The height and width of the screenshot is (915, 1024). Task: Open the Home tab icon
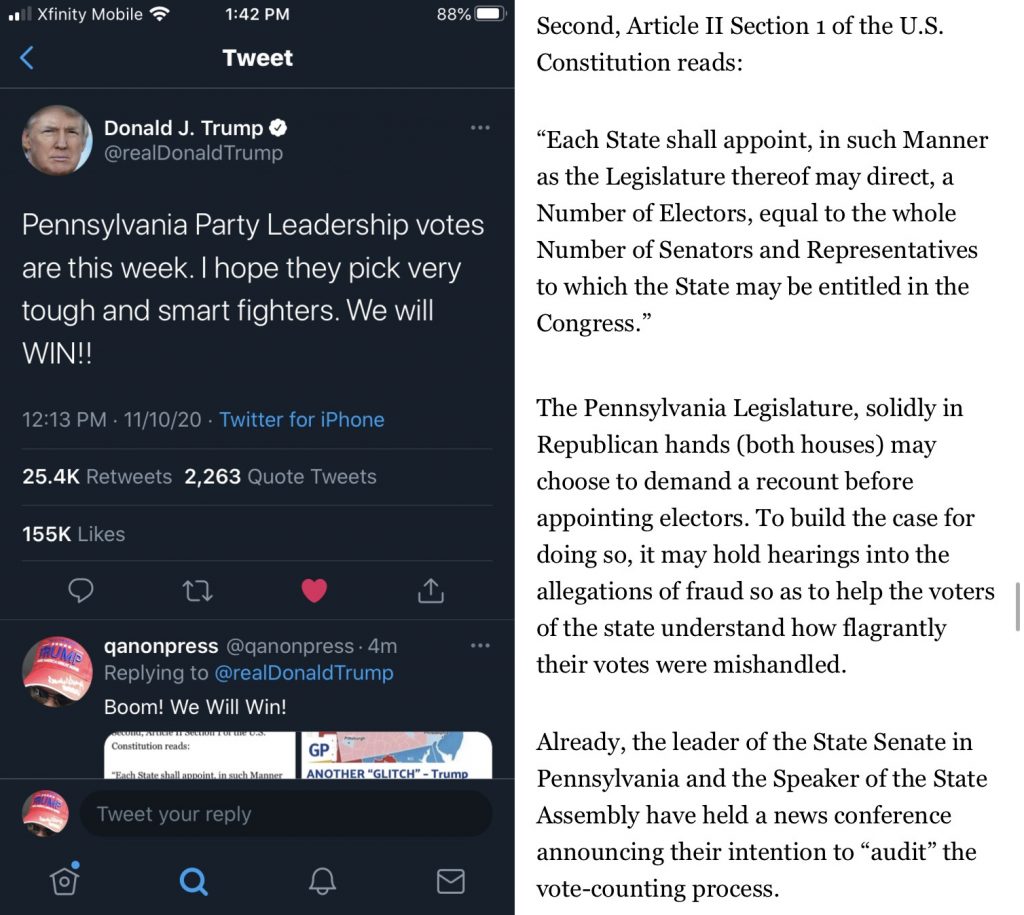tap(64, 880)
